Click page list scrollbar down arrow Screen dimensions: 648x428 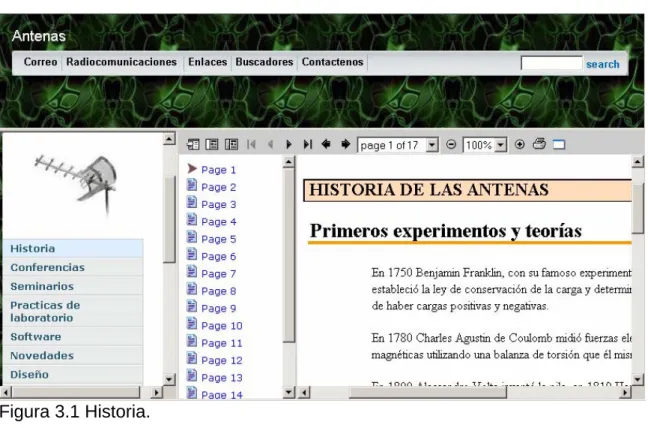[x=289, y=392]
